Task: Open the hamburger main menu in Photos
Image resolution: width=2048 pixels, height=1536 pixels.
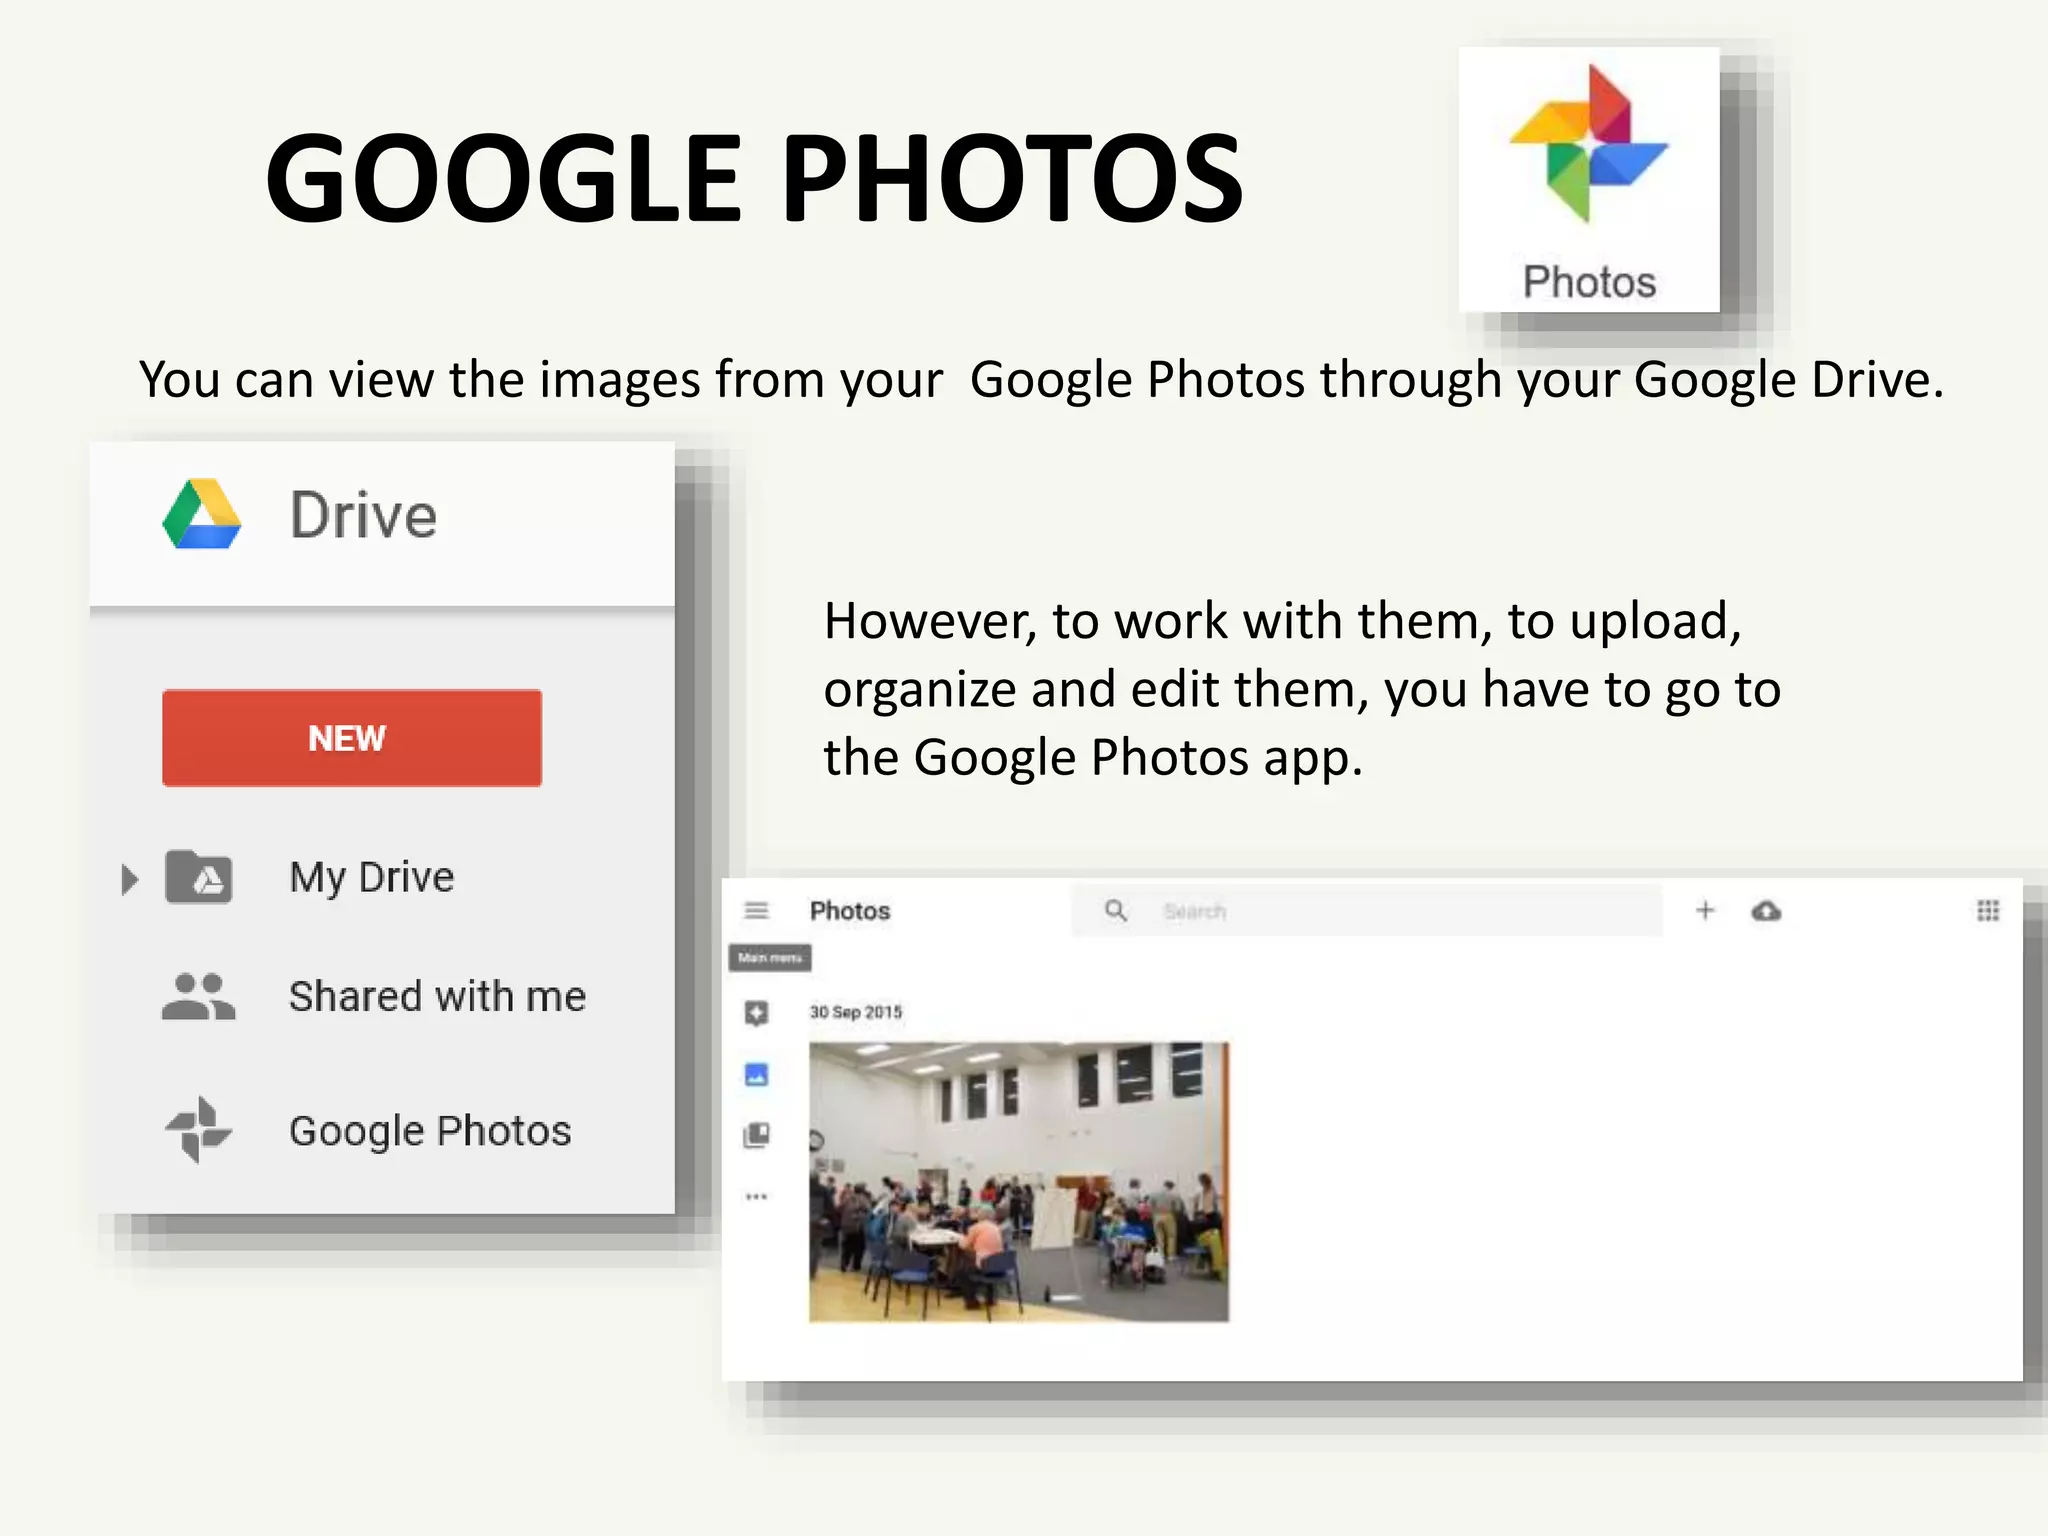Action: click(756, 910)
